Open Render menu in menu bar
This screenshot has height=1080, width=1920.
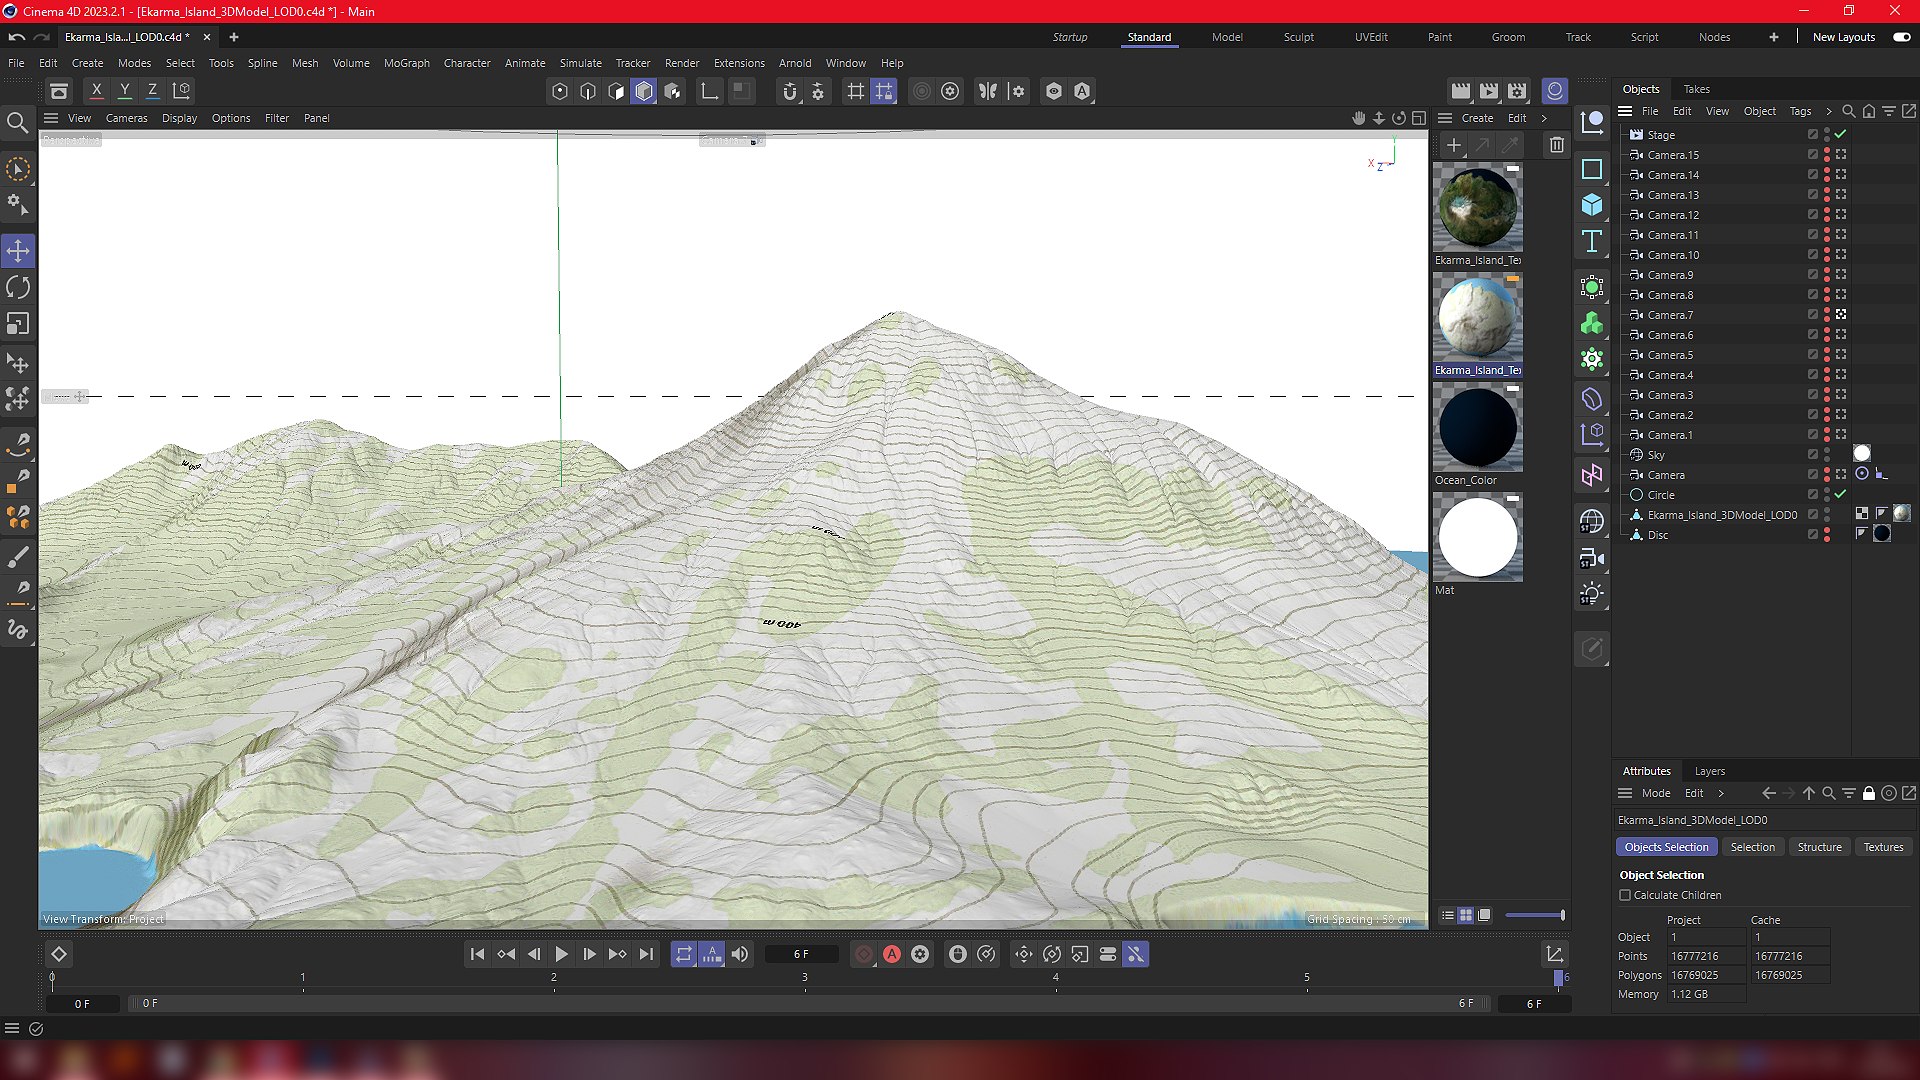[x=682, y=63]
